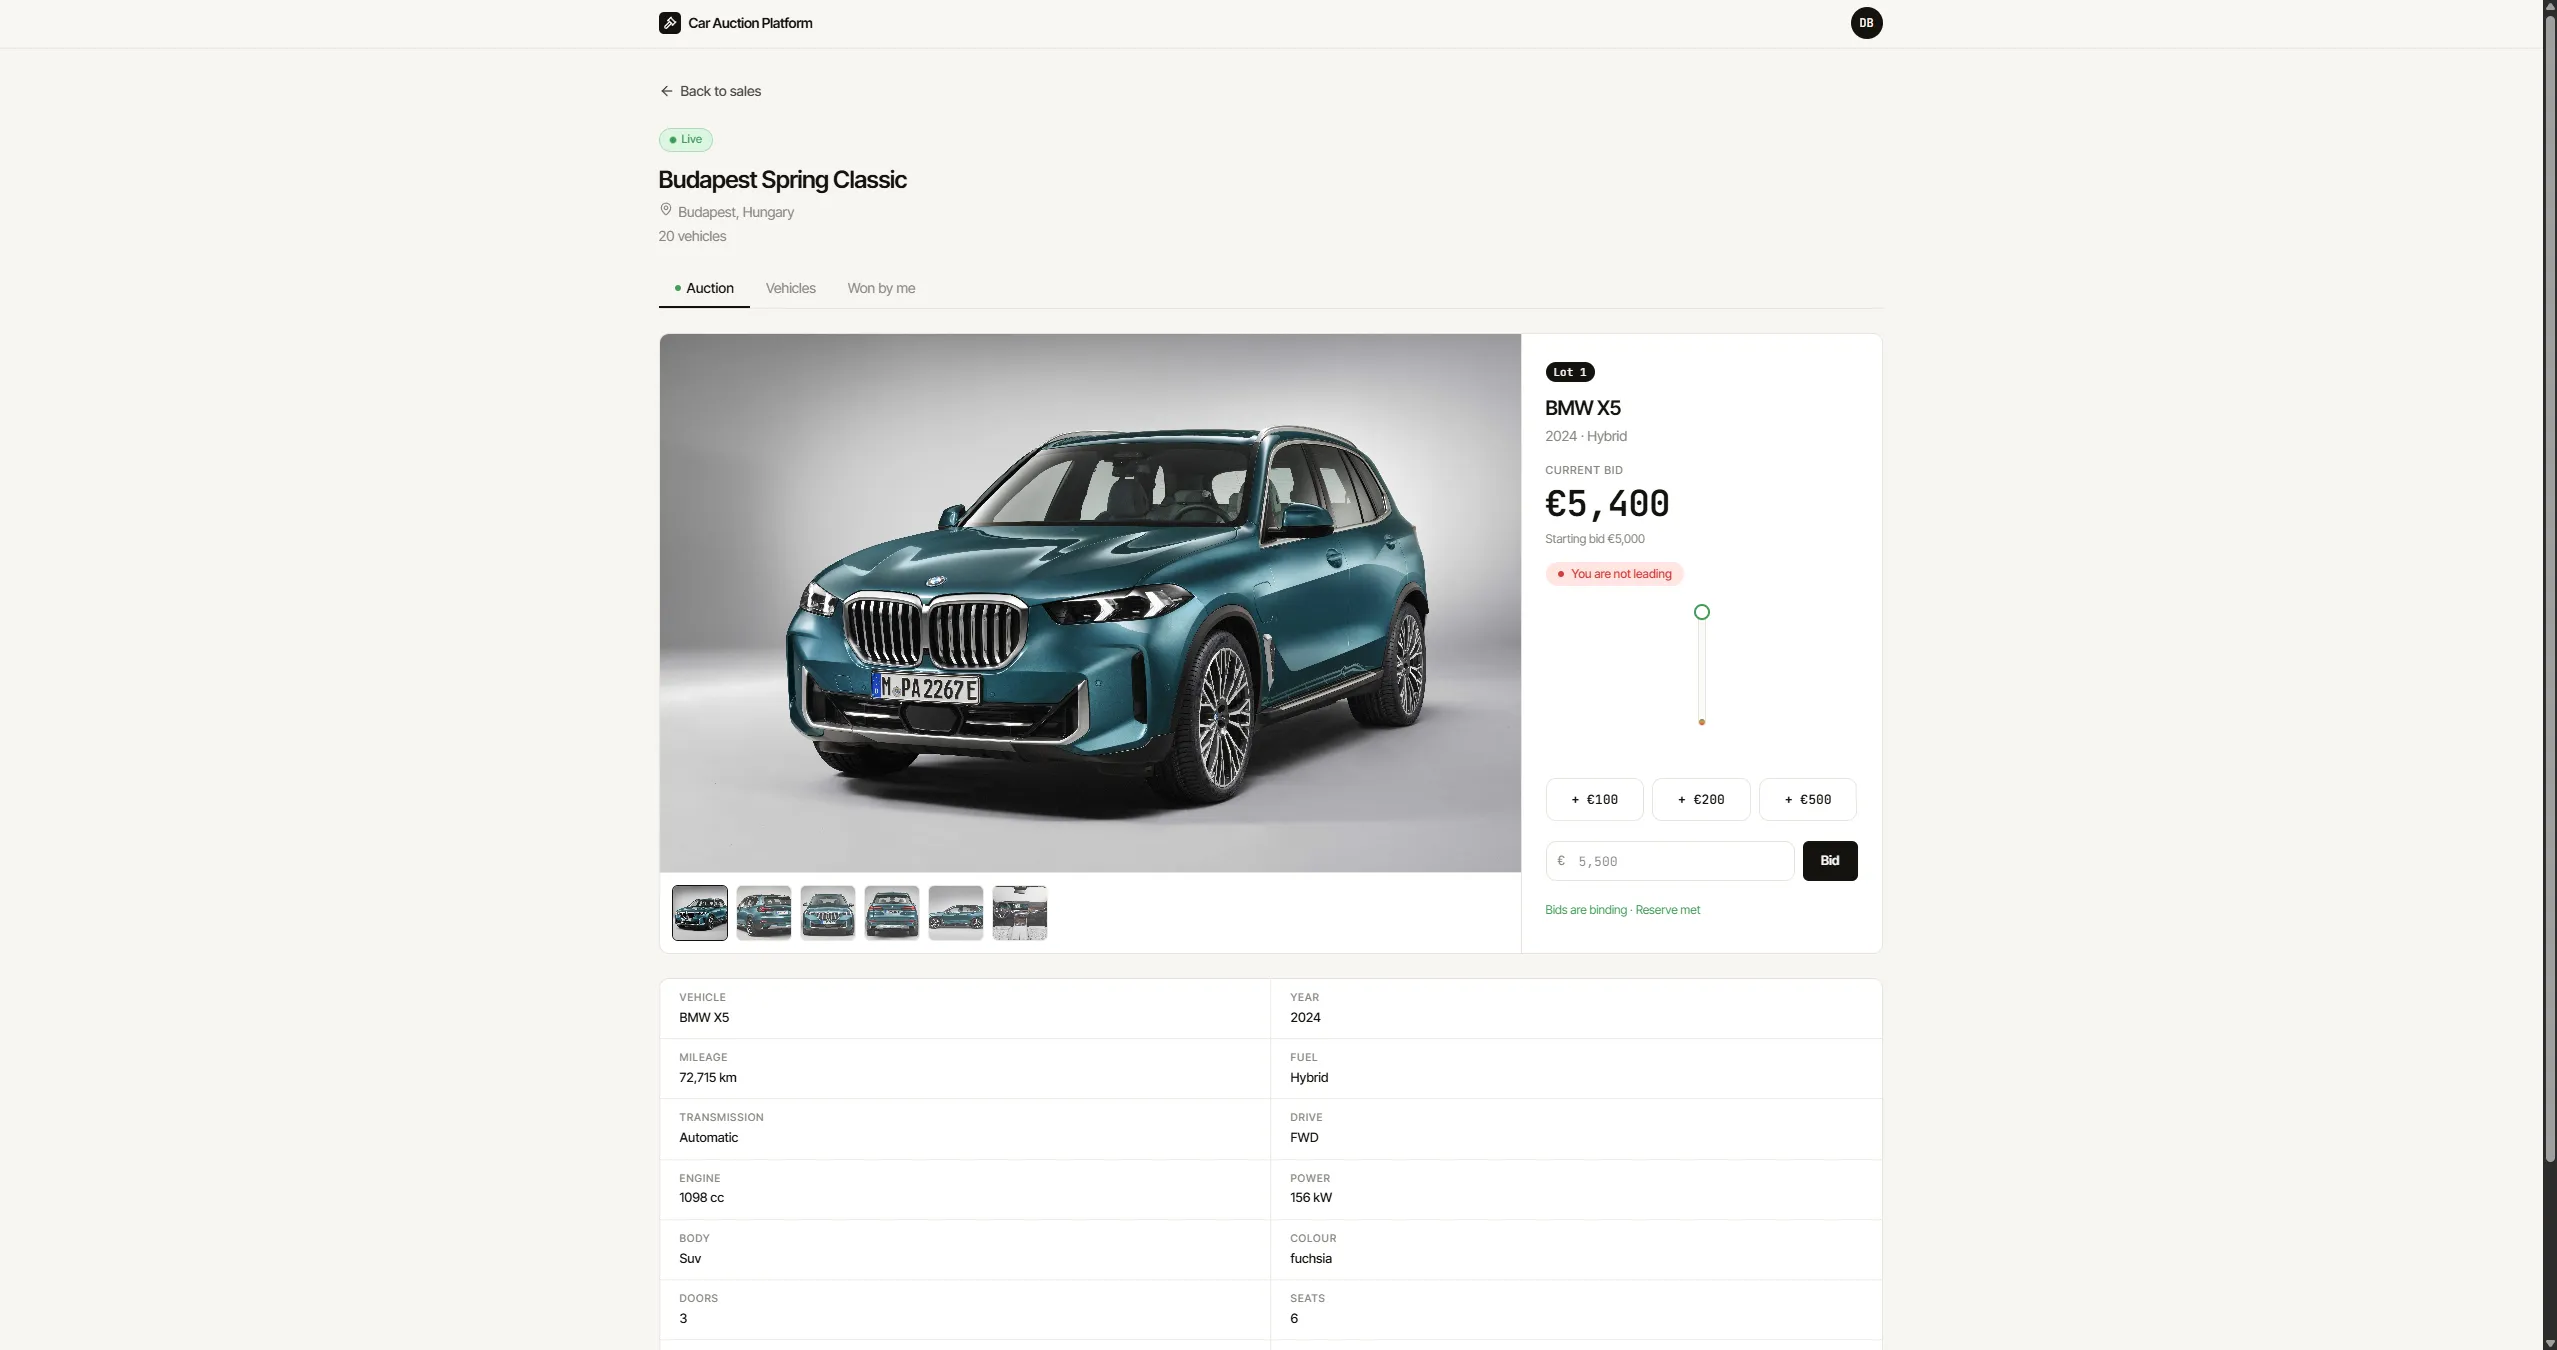Switch to the Vehicles tab

(790, 288)
